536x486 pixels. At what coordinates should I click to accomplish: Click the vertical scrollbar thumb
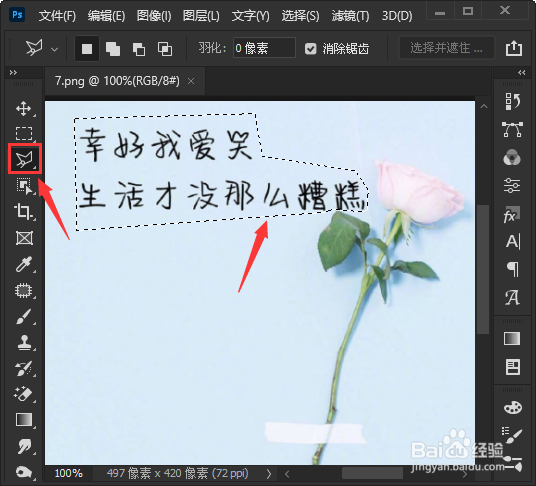coord(483,269)
